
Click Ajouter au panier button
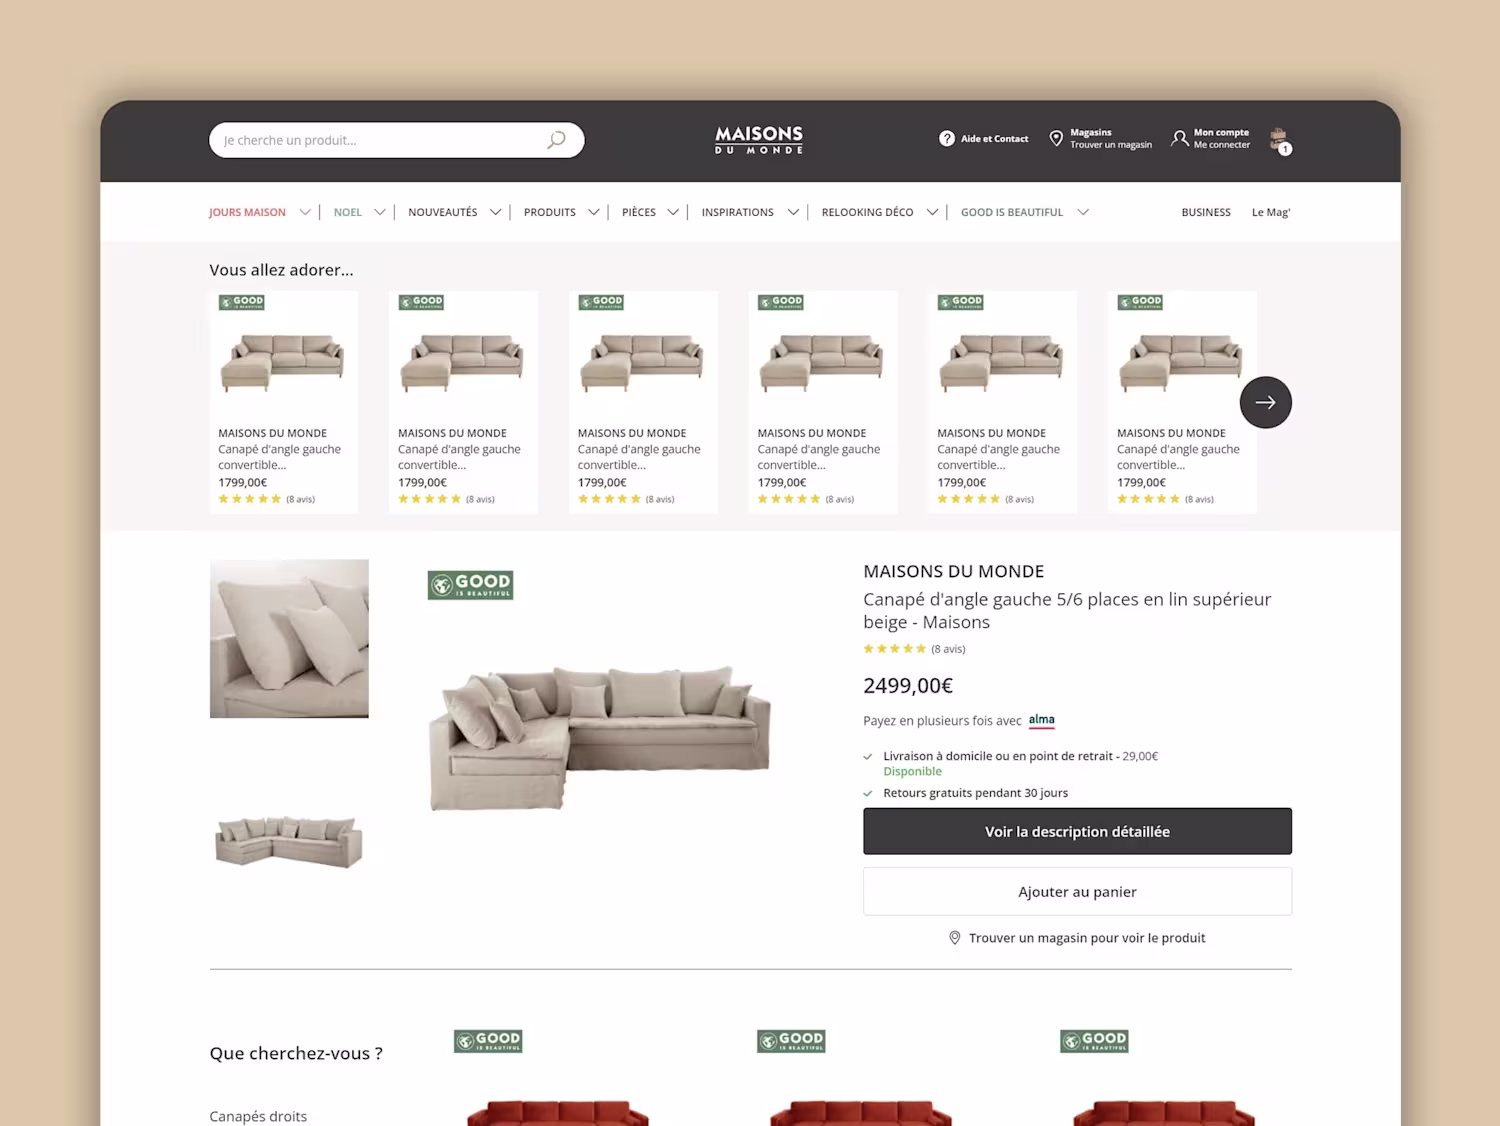tap(1077, 891)
